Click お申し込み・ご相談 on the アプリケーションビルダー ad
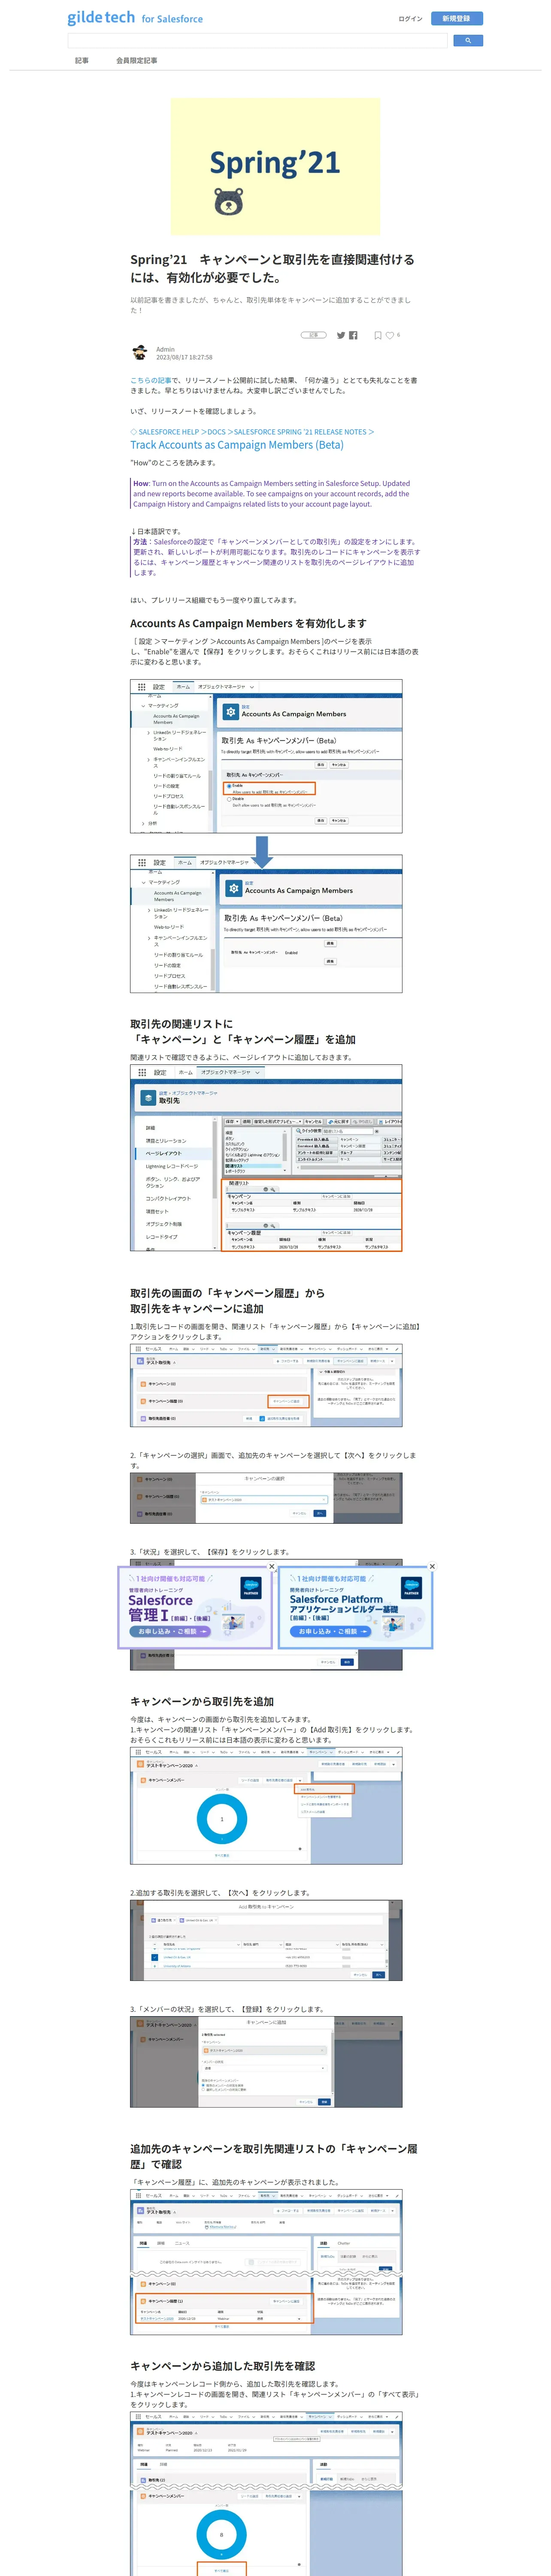The width and height of the screenshot is (551, 2576). pyautogui.click(x=330, y=1631)
